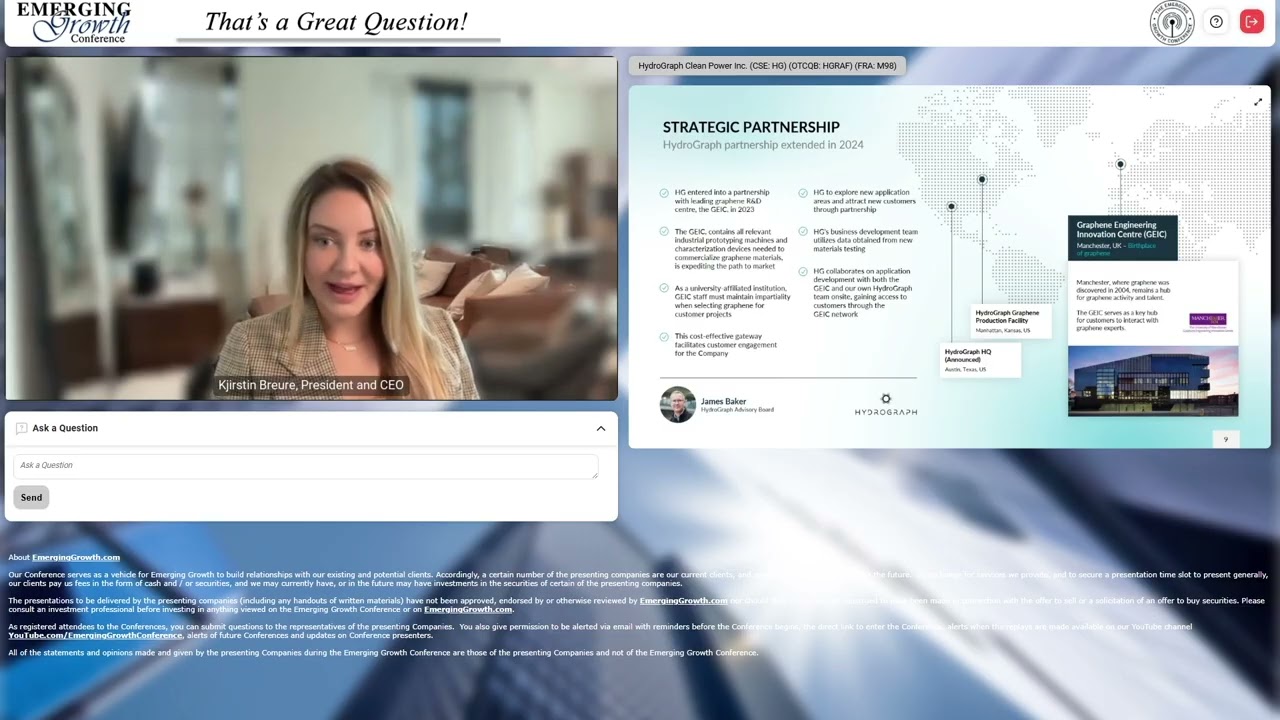Viewport: 1280px width, 720px height.
Task: Open the EmergingGrowth.com link in About heading
Action: pos(76,557)
